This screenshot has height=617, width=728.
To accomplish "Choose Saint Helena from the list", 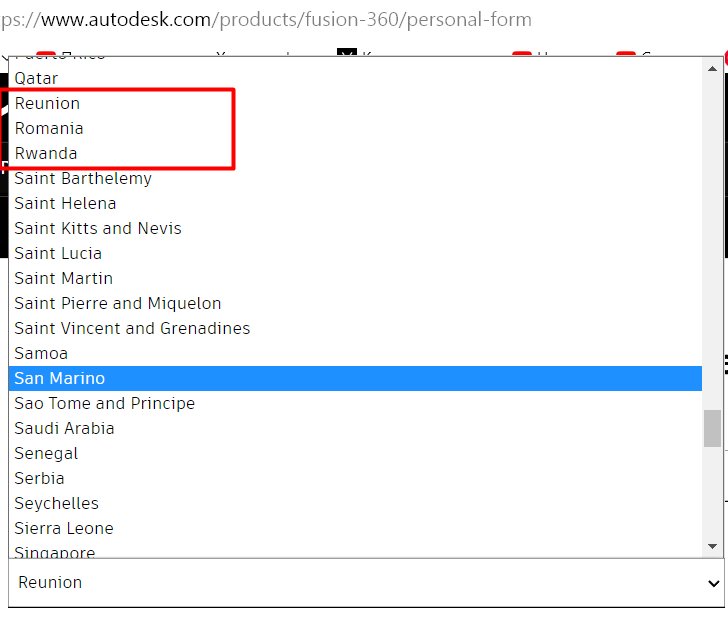I will [x=65, y=203].
